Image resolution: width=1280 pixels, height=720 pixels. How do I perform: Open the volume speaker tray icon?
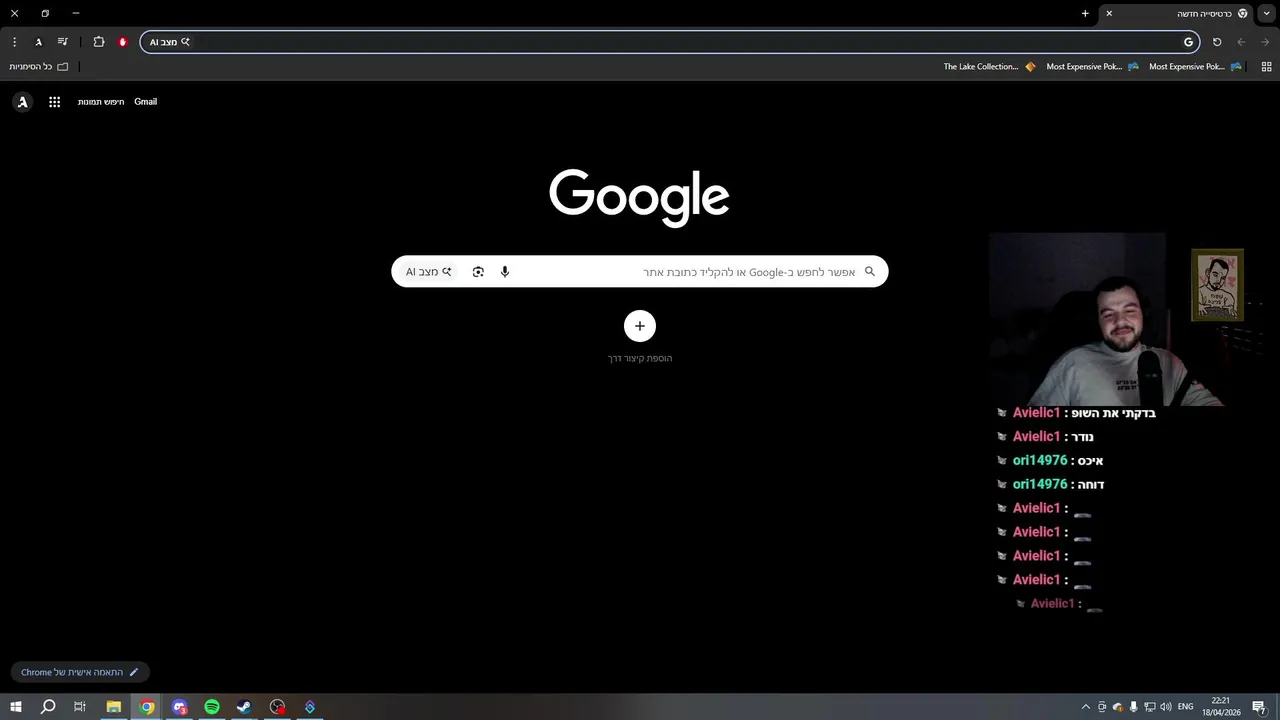[1166, 707]
